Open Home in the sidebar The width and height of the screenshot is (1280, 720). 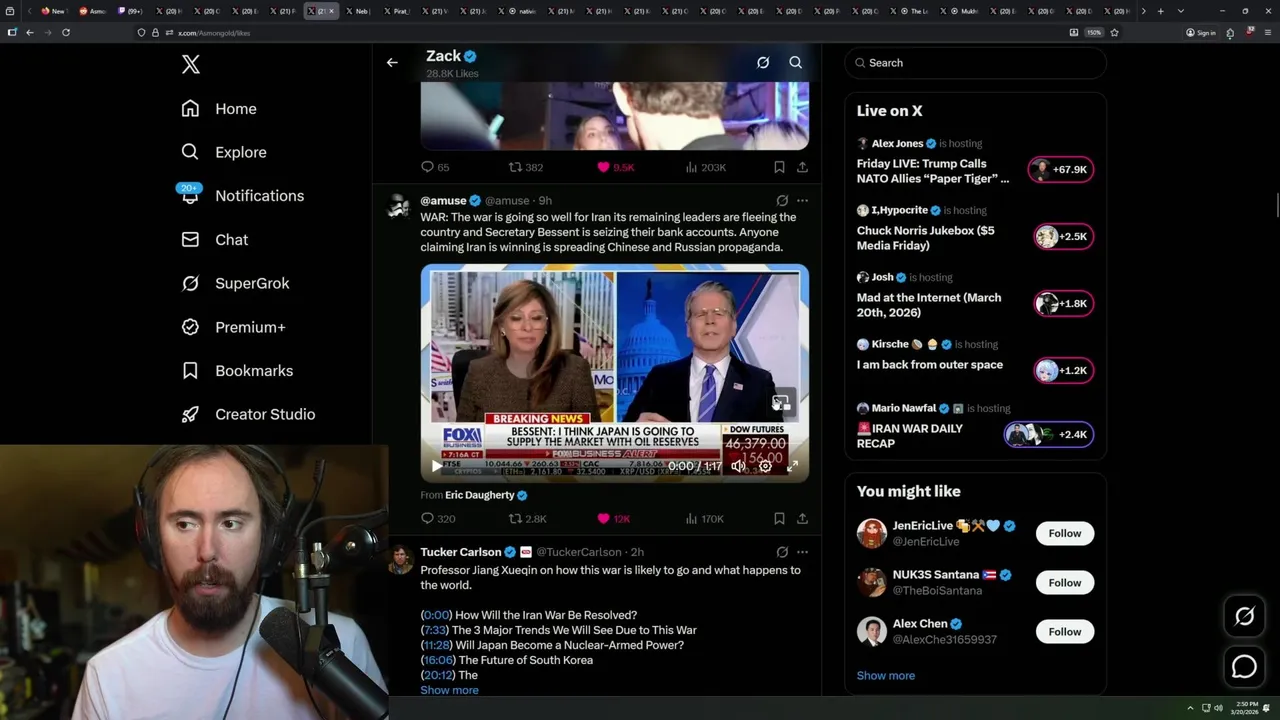point(219,109)
